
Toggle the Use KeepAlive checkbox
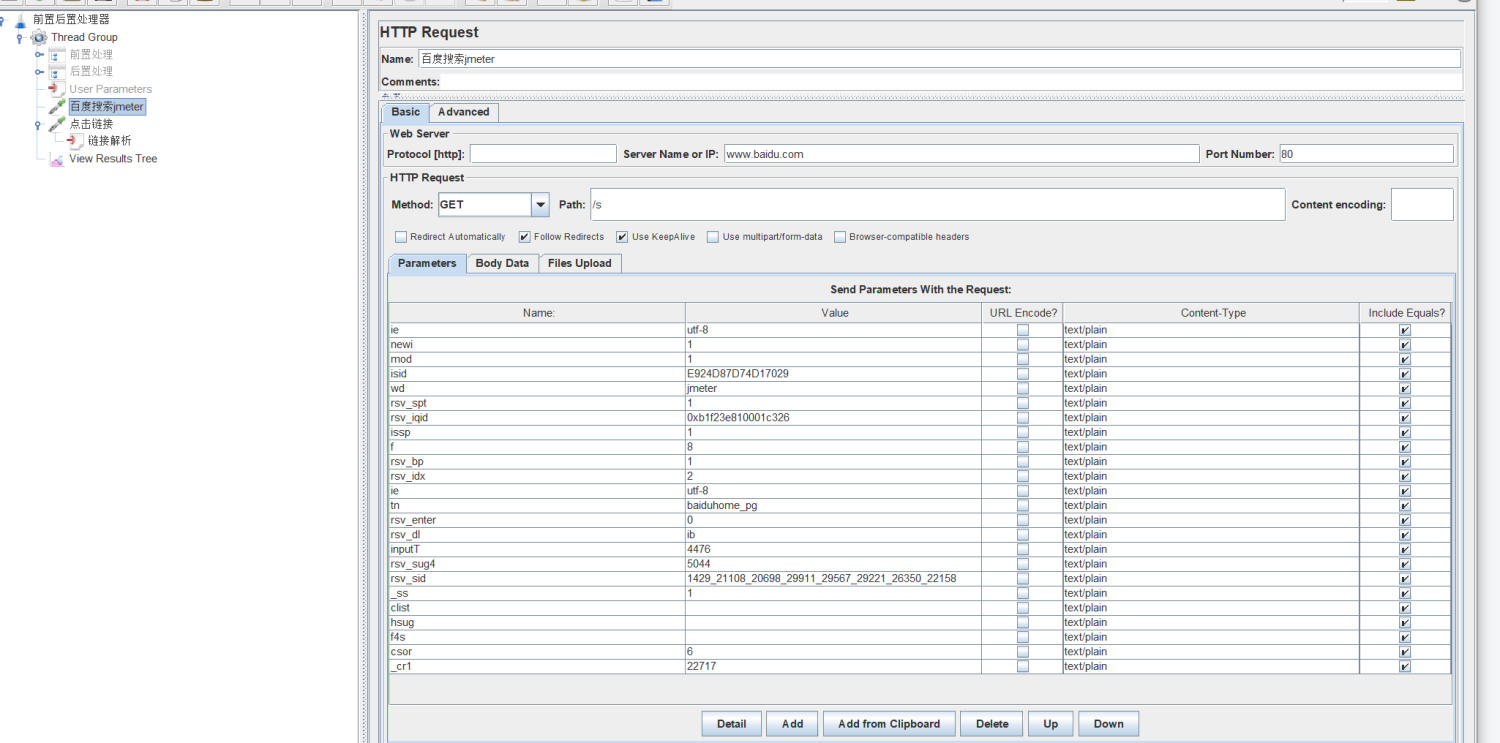622,237
